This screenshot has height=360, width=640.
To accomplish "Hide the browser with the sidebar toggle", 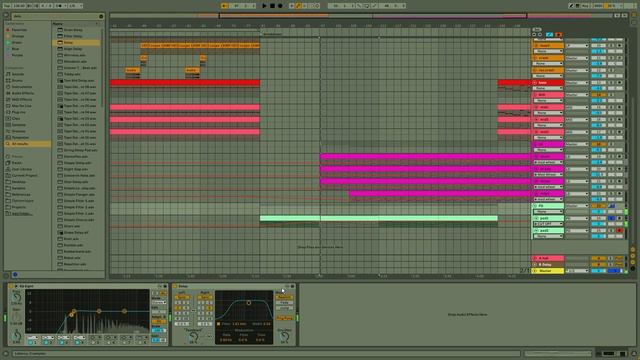I will point(6,16).
